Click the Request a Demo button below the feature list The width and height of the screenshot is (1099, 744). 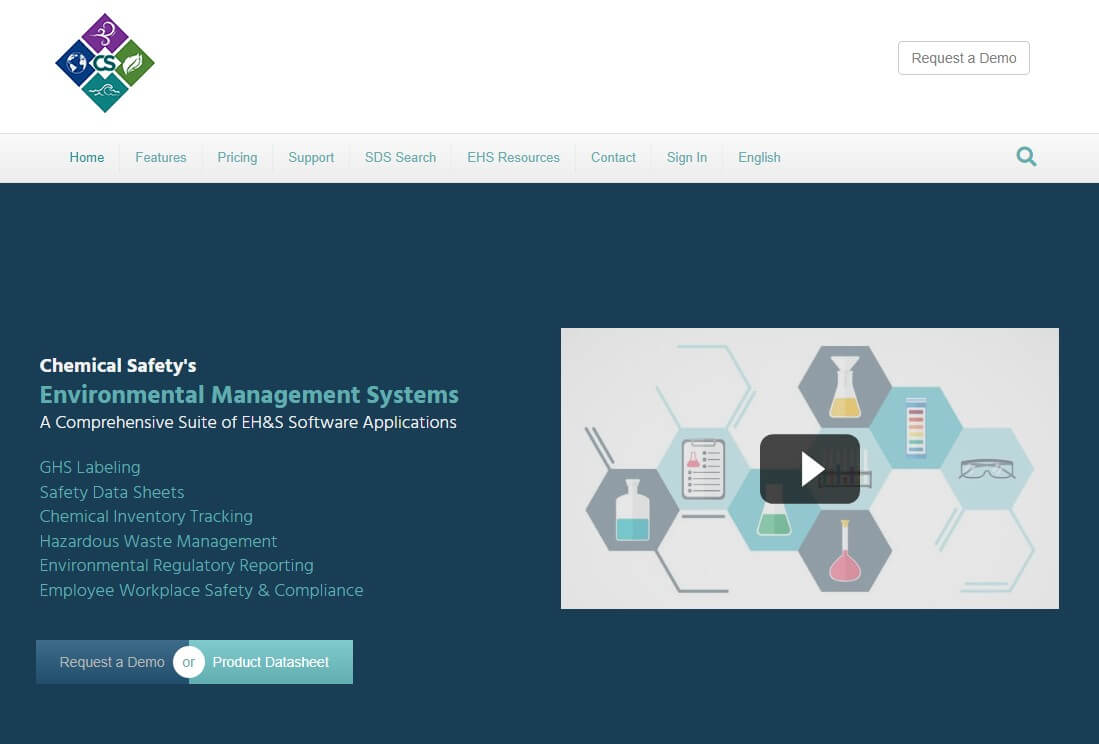pos(112,662)
